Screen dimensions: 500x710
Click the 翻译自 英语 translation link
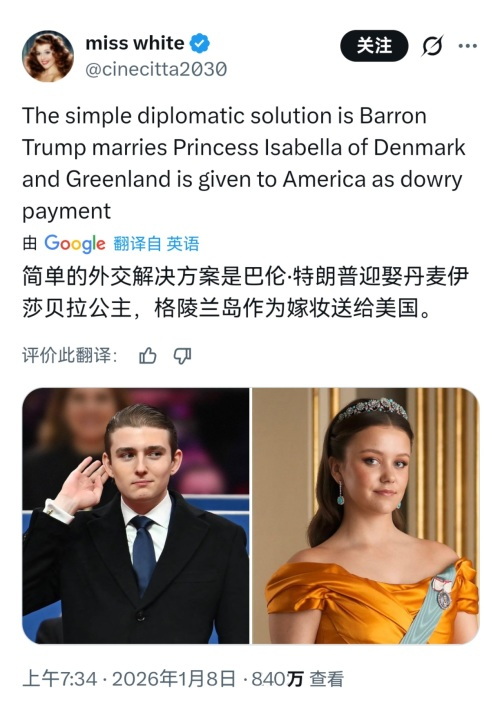[156, 244]
